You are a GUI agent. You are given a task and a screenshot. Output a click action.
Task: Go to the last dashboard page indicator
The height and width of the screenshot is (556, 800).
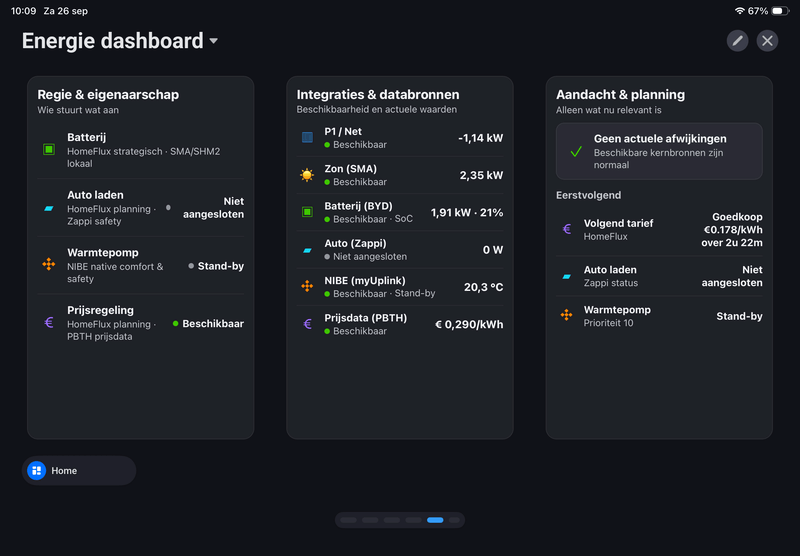(x=454, y=520)
